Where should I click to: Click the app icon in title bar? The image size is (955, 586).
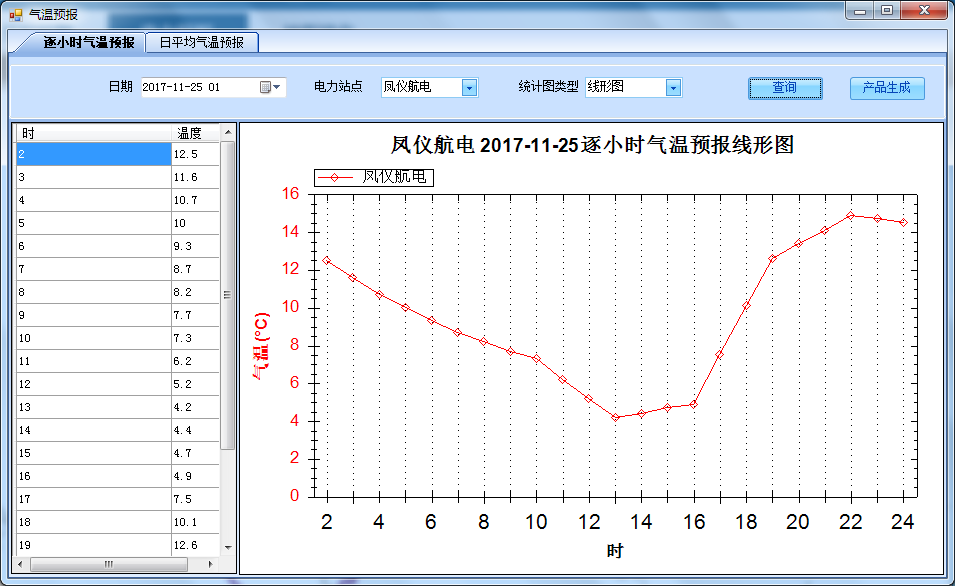pos(15,15)
